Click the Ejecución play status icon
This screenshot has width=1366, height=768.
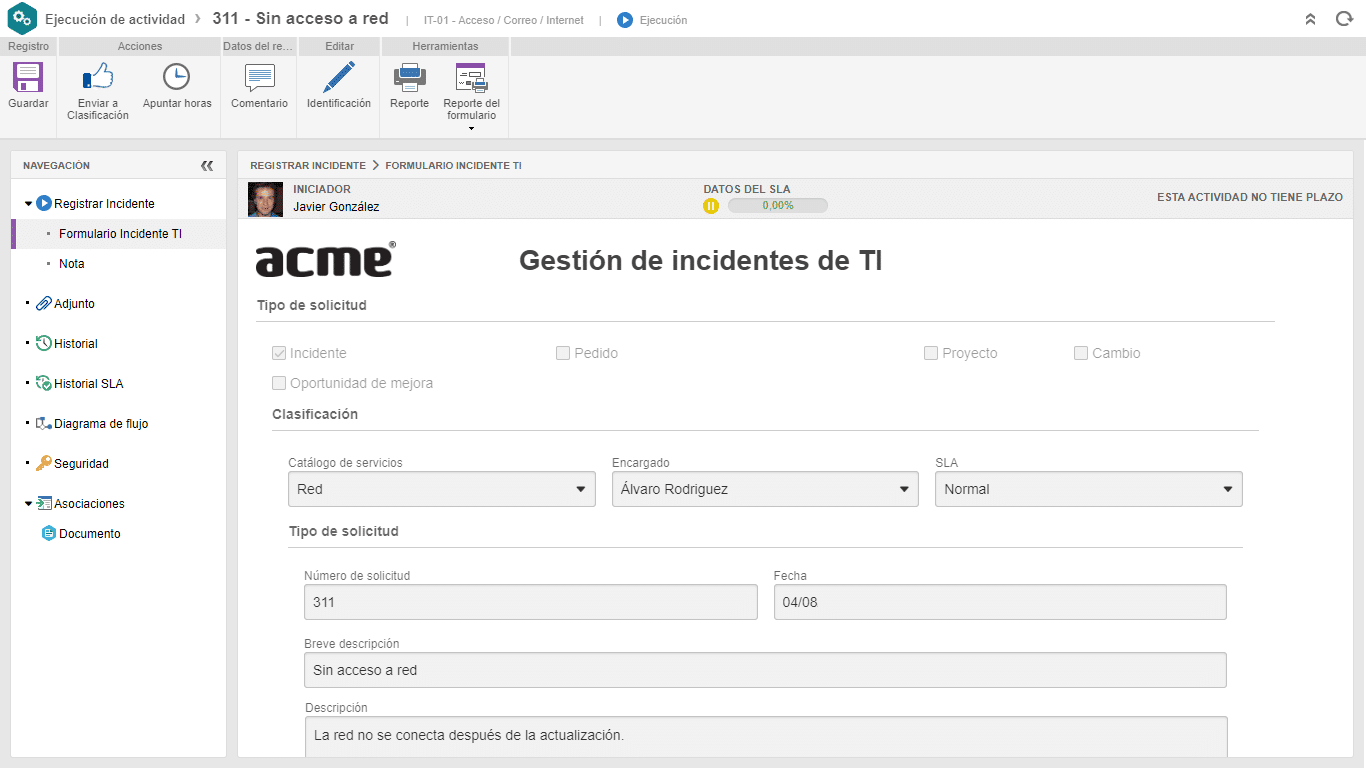tap(625, 20)
